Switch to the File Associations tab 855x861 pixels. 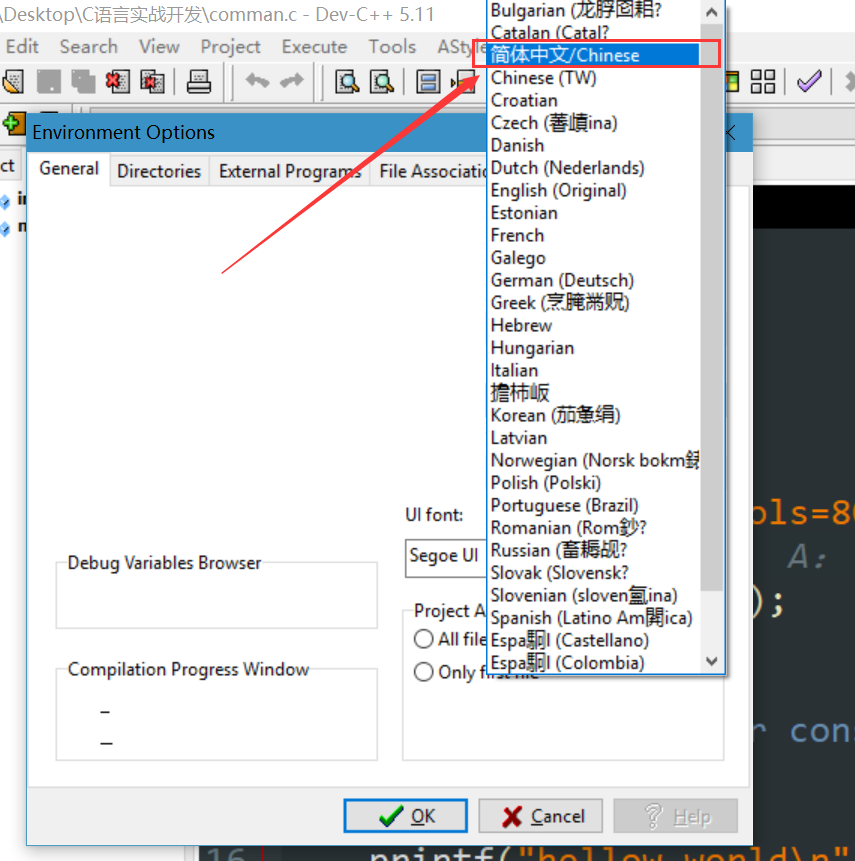pyautogui.click(x=430, y=171)
